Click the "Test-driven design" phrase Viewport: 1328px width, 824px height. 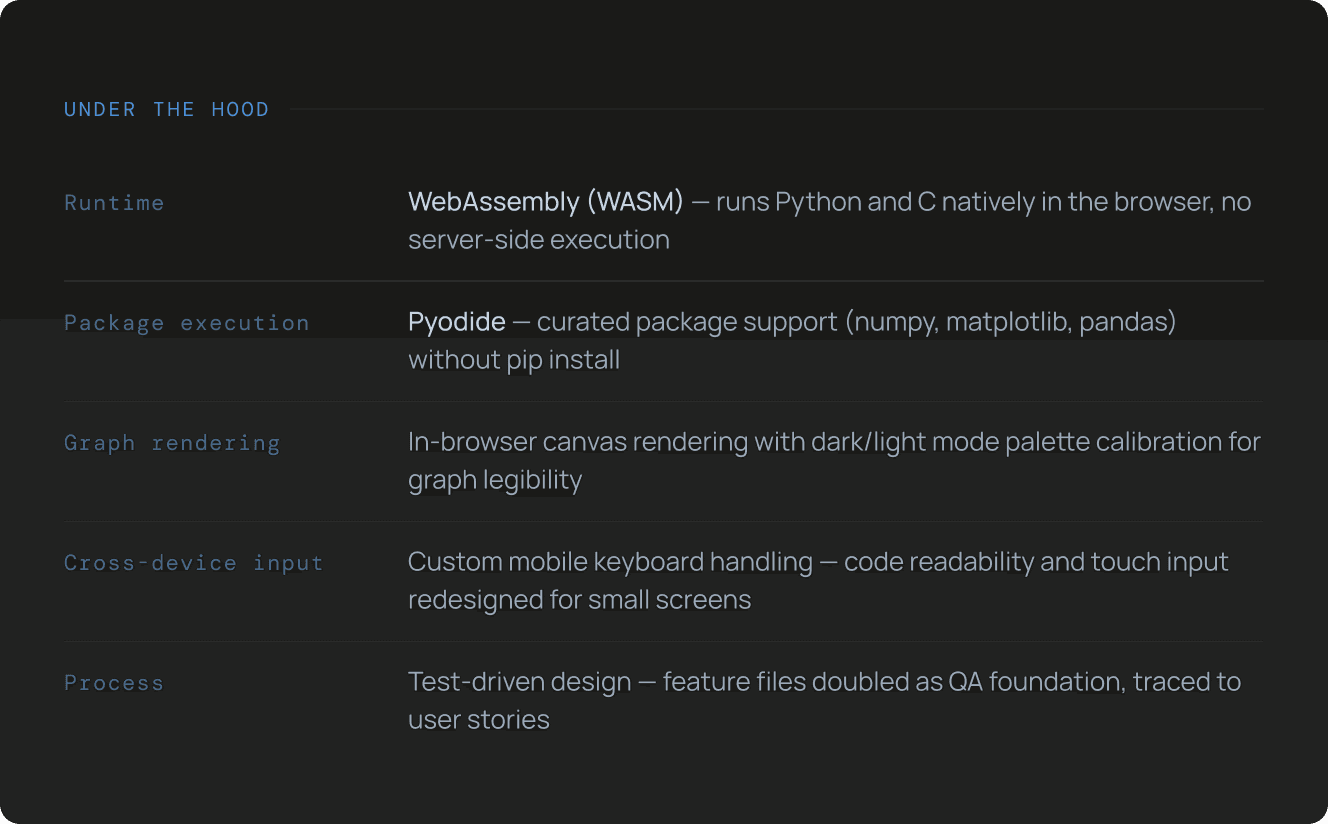[x=519, y=682]
